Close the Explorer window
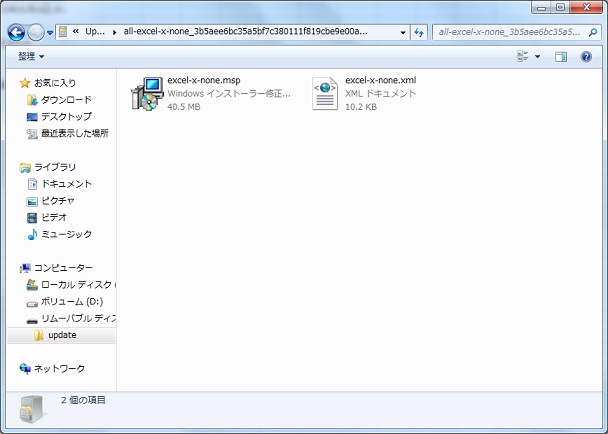This screenshot has height=434, width=608. pos(586,7)
